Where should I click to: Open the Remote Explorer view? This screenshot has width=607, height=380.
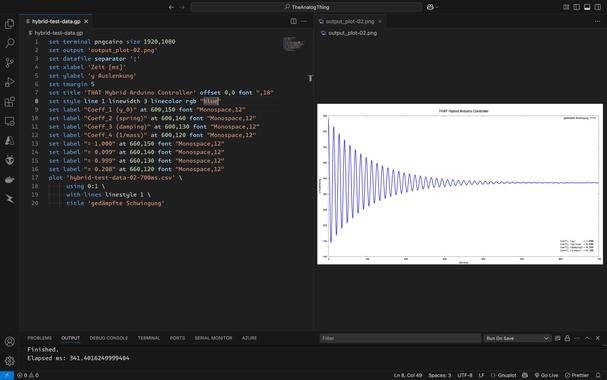[9, 121]
